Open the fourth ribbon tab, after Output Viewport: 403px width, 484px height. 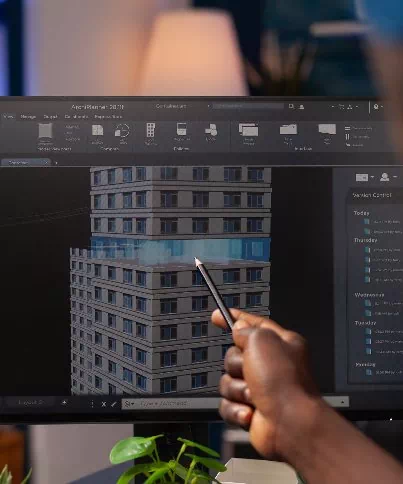(x=76, y=117)
